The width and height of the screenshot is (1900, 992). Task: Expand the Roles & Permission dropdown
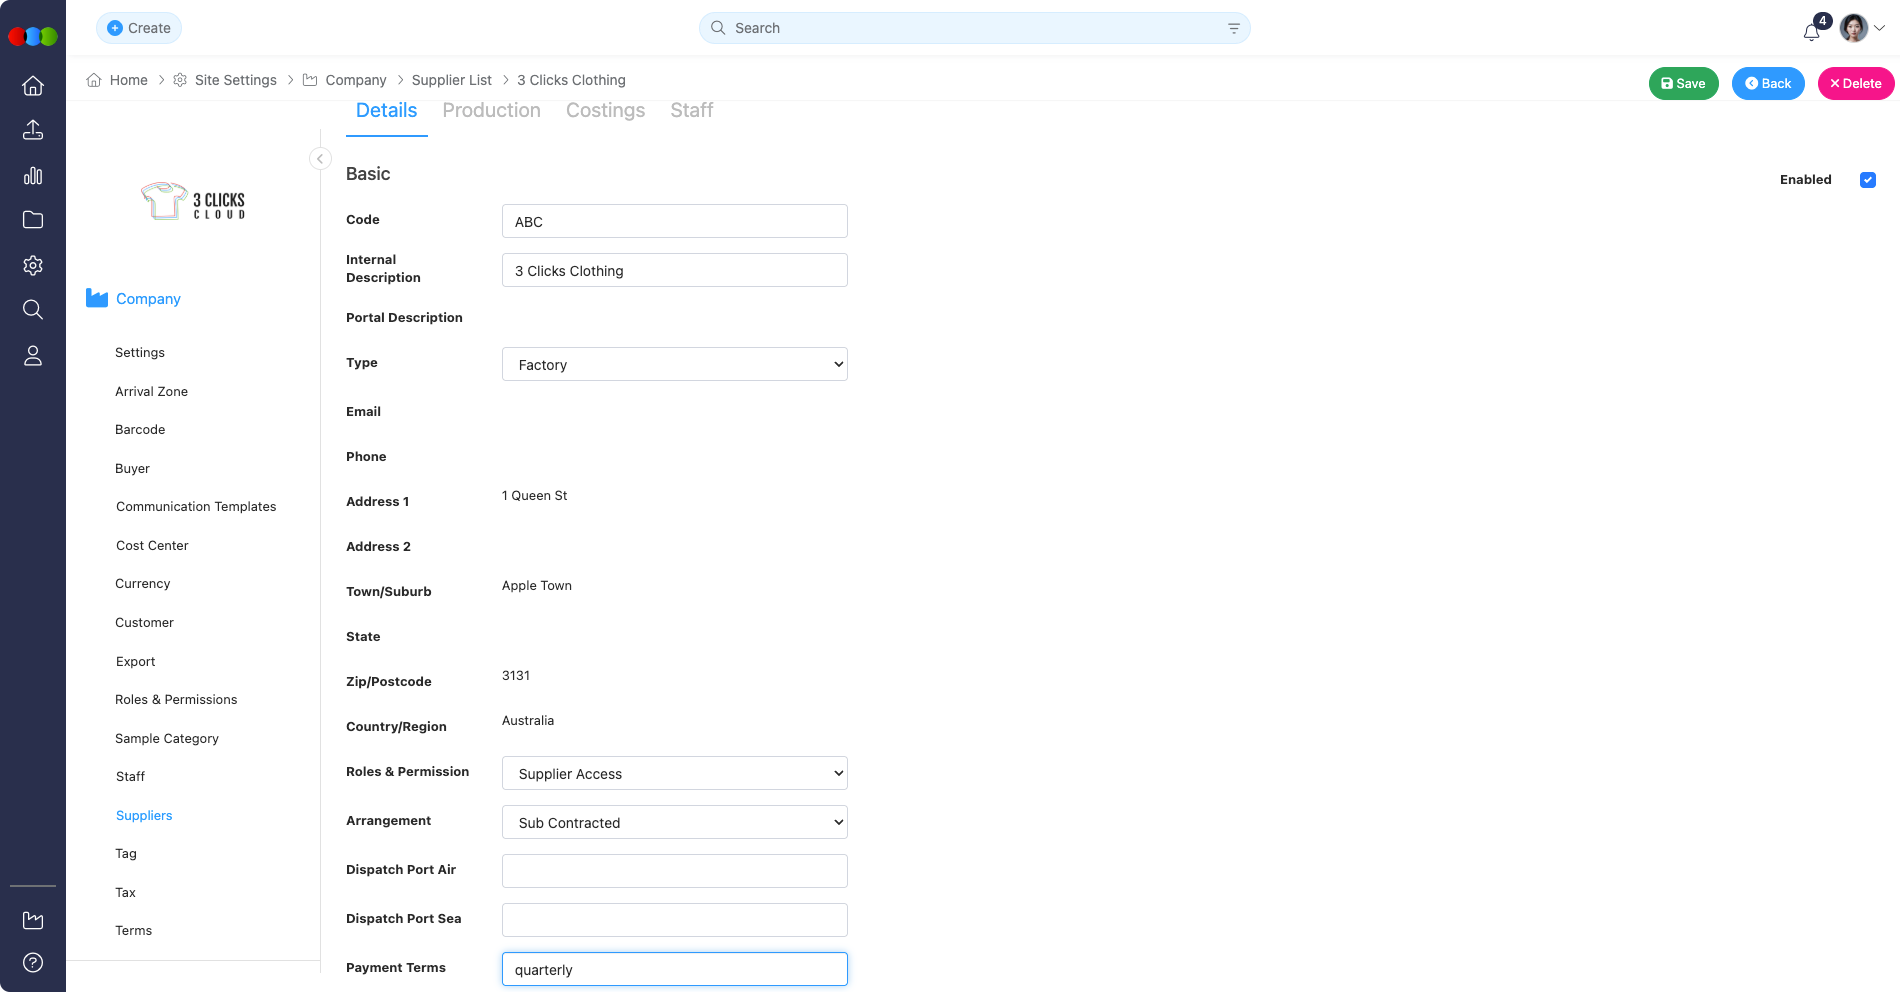[674, 773]
